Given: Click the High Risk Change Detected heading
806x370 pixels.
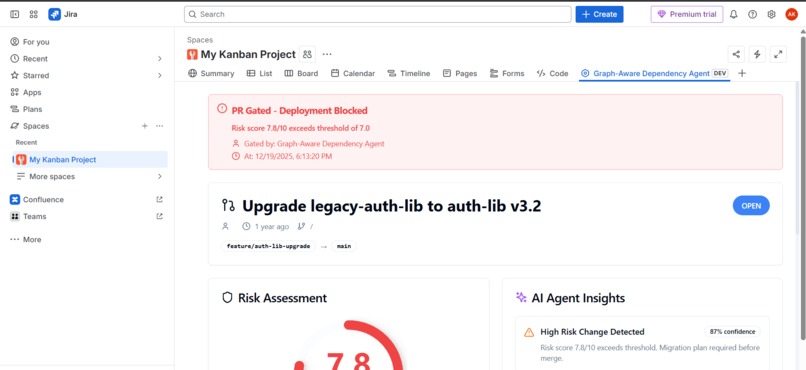Looking at the screenshot, I should pos(592,332).
